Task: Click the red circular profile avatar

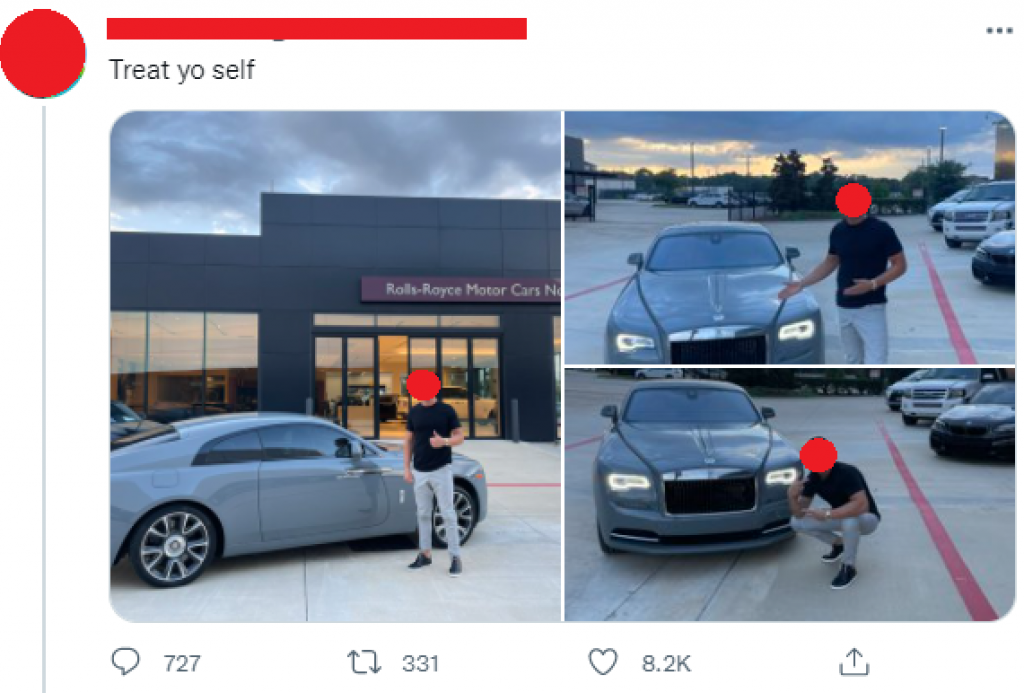Action: click(42, 52)
